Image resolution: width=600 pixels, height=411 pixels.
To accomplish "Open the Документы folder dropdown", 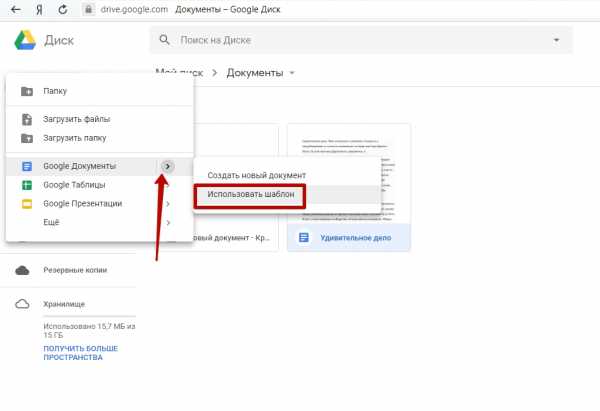I will pos(292,73).
